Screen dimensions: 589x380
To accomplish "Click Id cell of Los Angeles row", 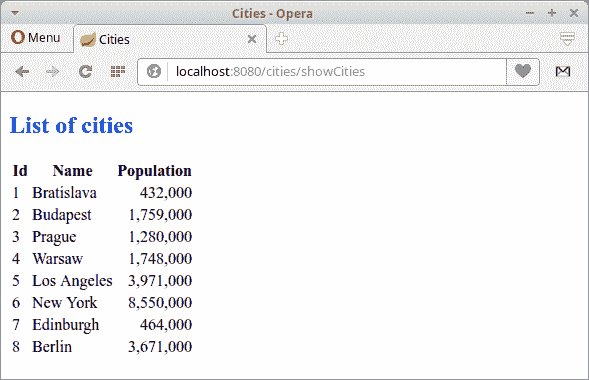I will pos(16,281).
